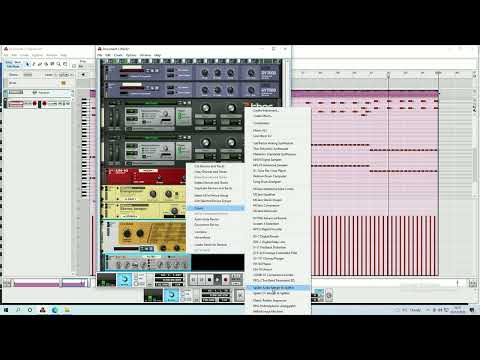
Task: Open Options menu in the rack window
Action: 131,55
